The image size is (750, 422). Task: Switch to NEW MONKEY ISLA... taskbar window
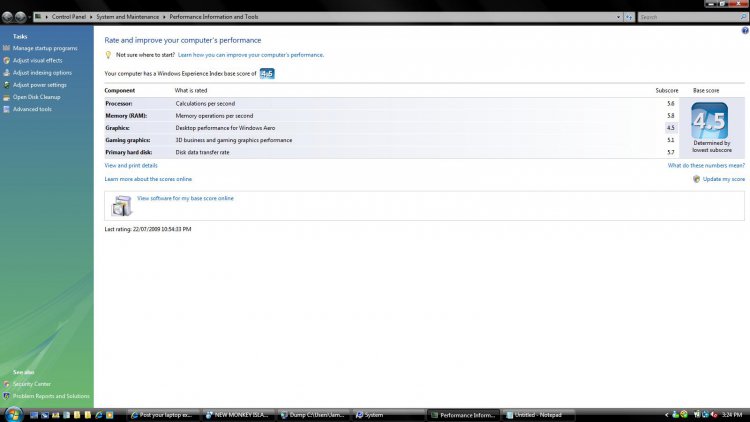pos(238,415)
